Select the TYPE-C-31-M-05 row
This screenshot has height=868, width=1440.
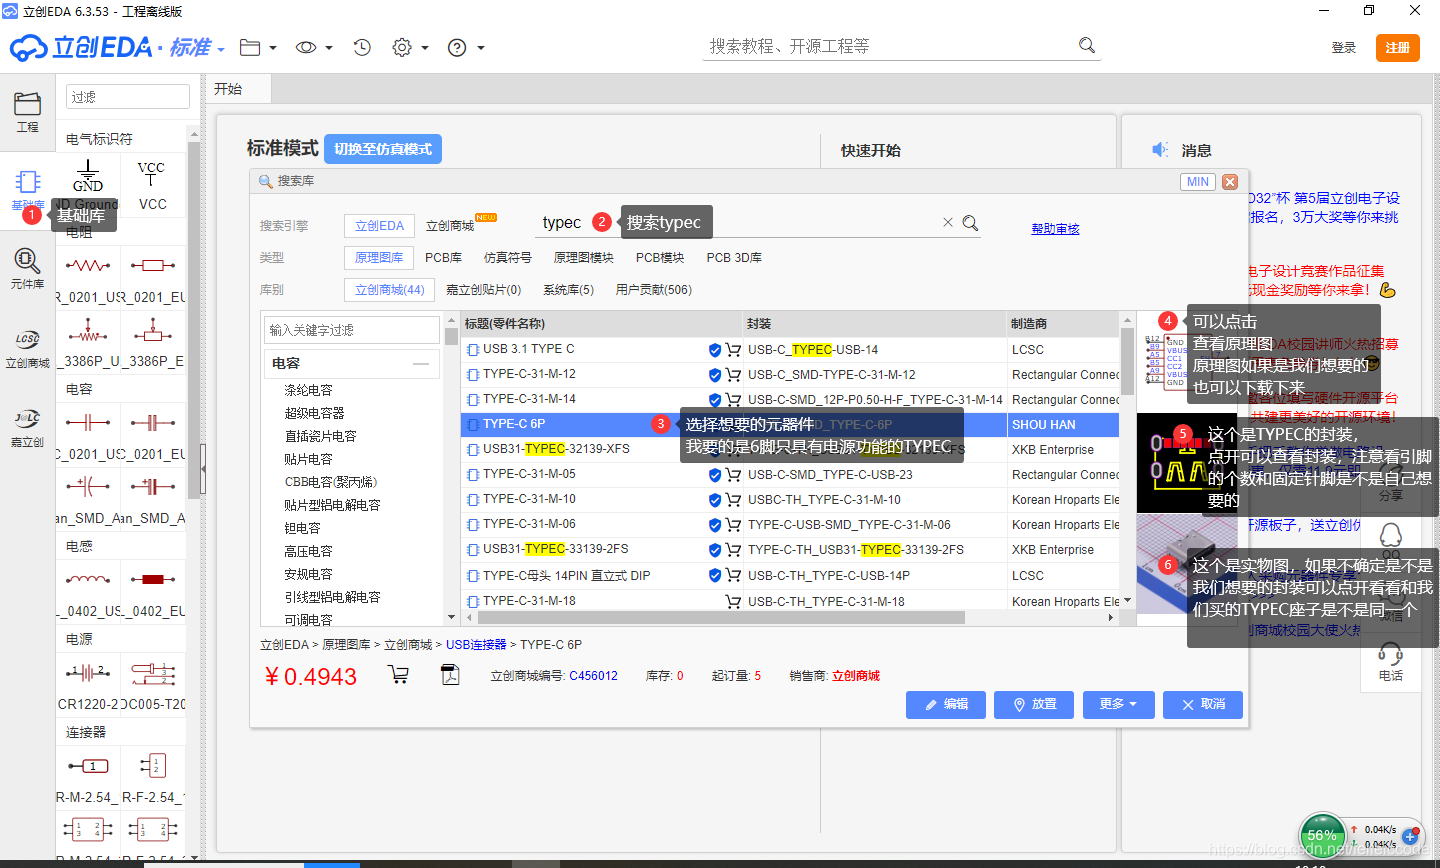pyautogui.click(x=790, y=475)
